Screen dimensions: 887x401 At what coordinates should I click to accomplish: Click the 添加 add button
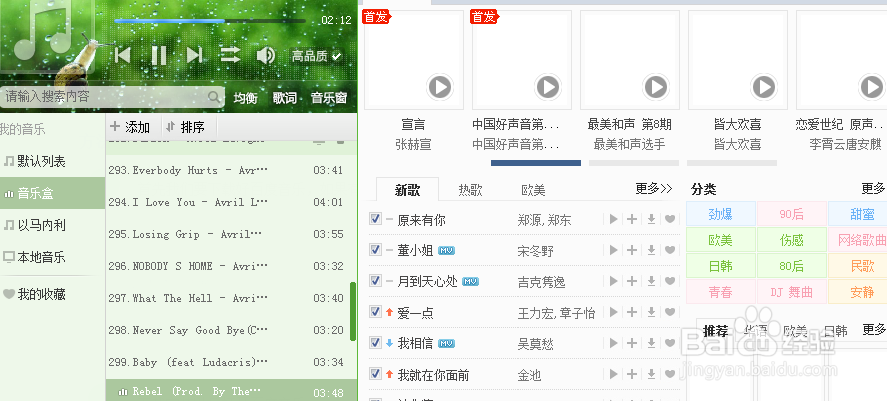point(130,127)
